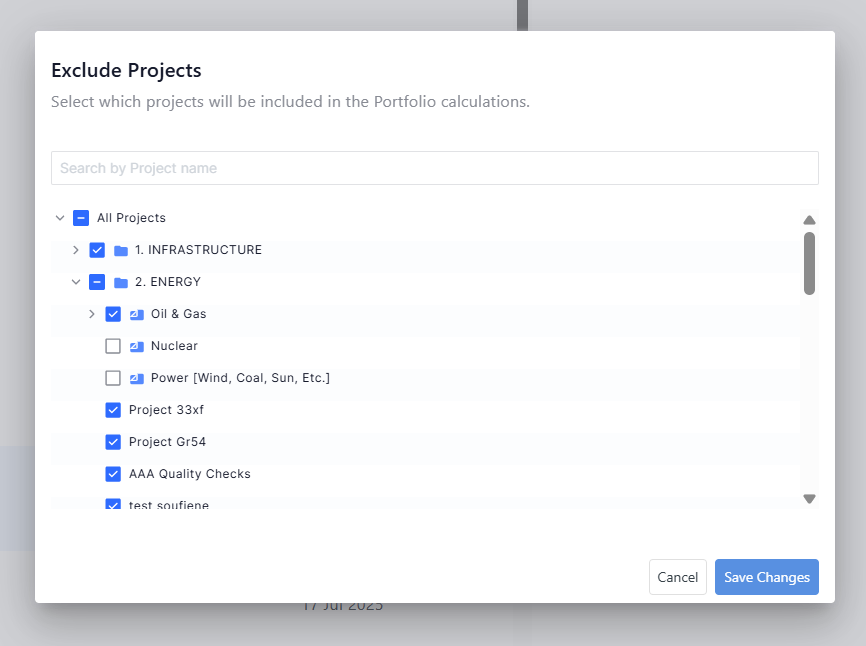
Task: Uncheck the Project 33xf checkbox
Action: (113, 410)
